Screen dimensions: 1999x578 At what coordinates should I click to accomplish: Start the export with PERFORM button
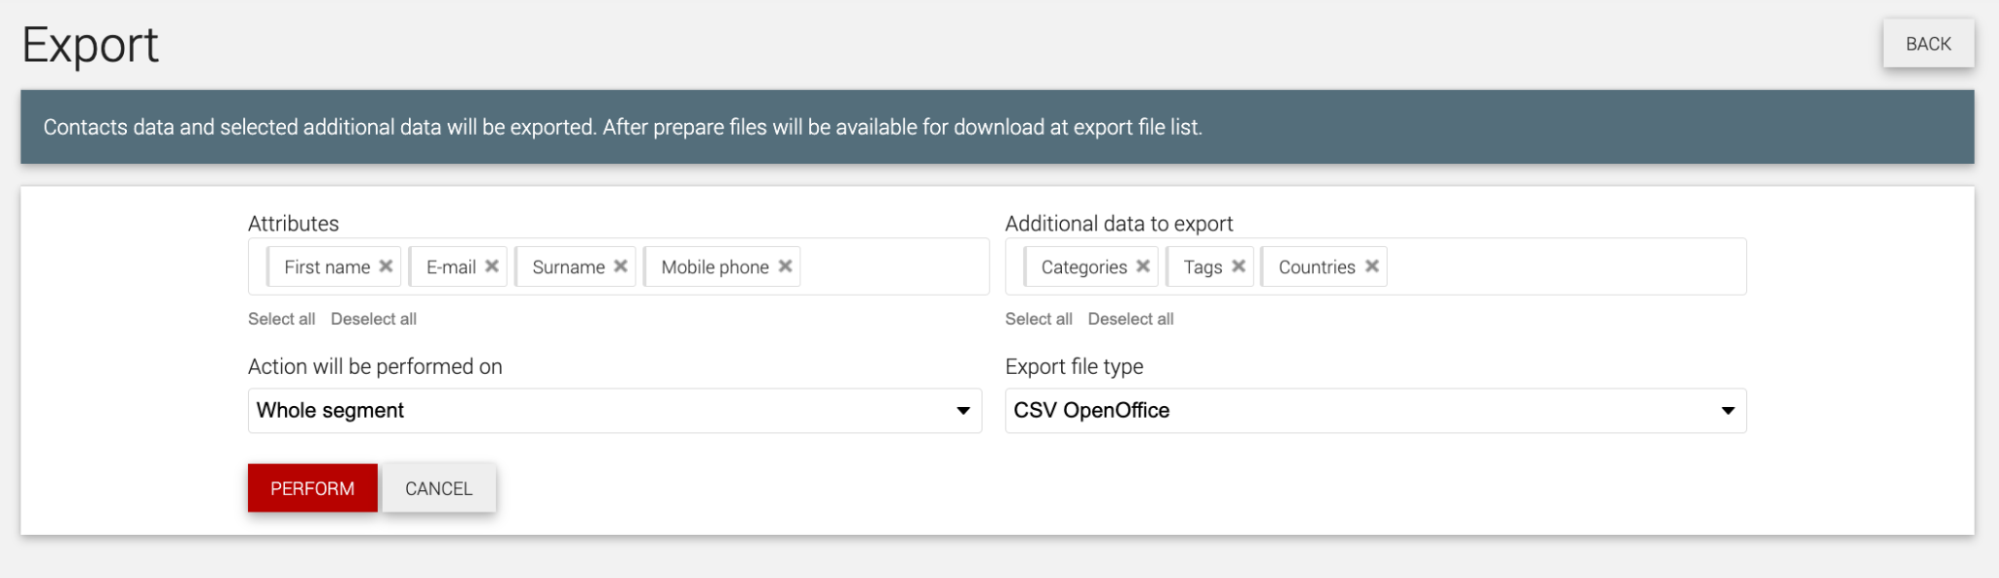[x=313, y=488]
